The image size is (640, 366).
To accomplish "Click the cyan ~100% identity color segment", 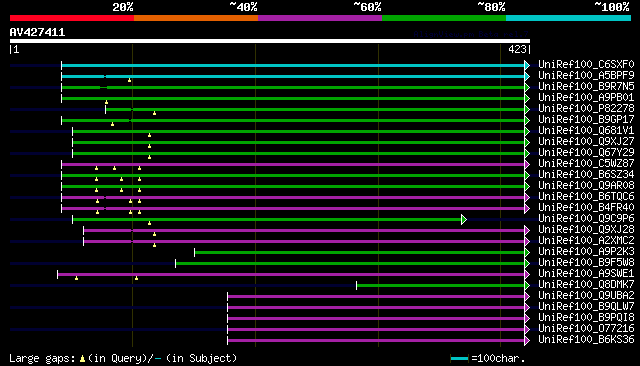I will [x=568, y=18].
